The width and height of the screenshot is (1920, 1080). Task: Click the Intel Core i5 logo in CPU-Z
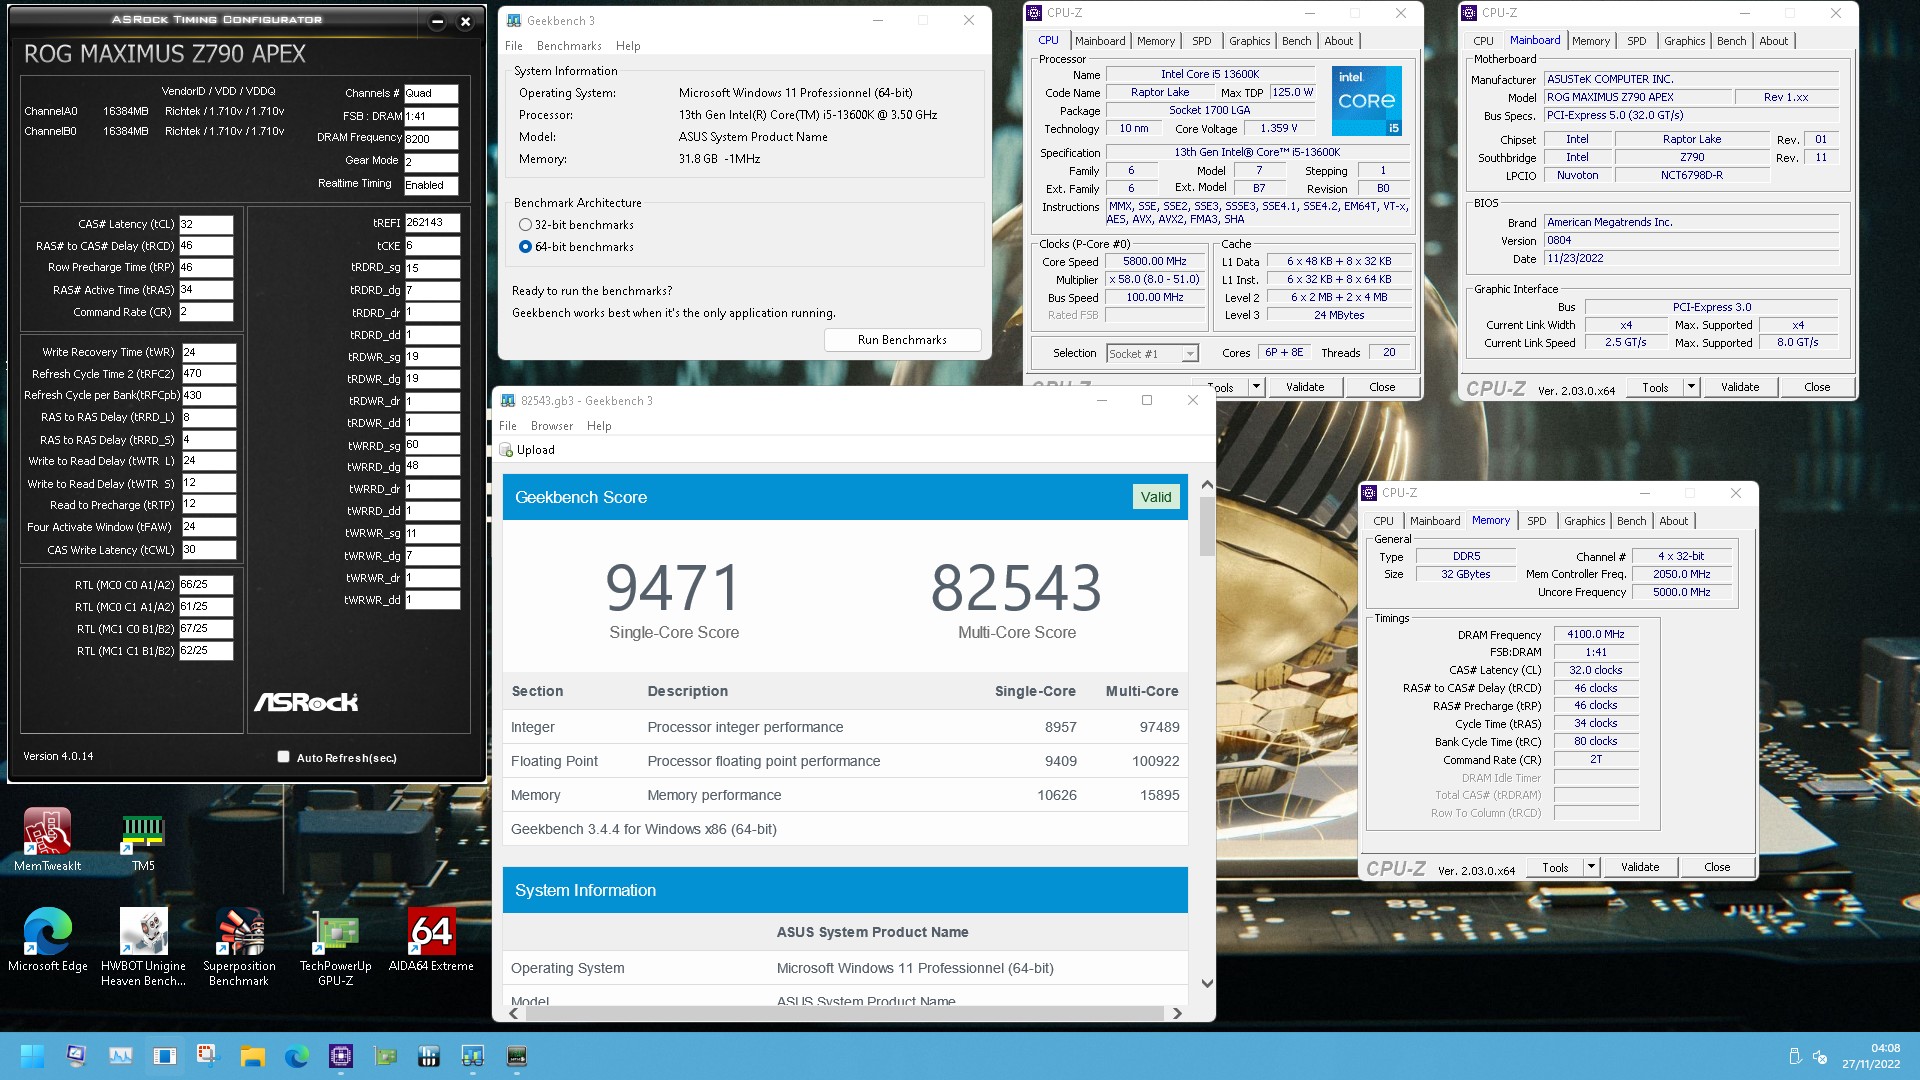1366,100
